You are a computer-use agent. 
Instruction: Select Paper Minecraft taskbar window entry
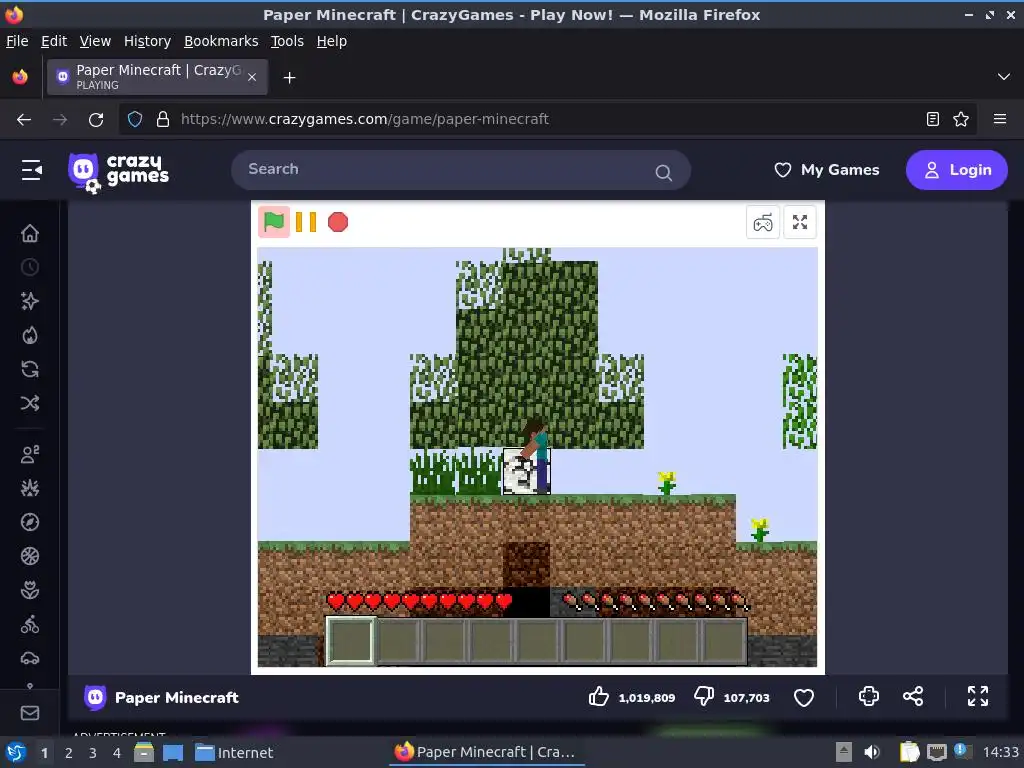(486, 752)
